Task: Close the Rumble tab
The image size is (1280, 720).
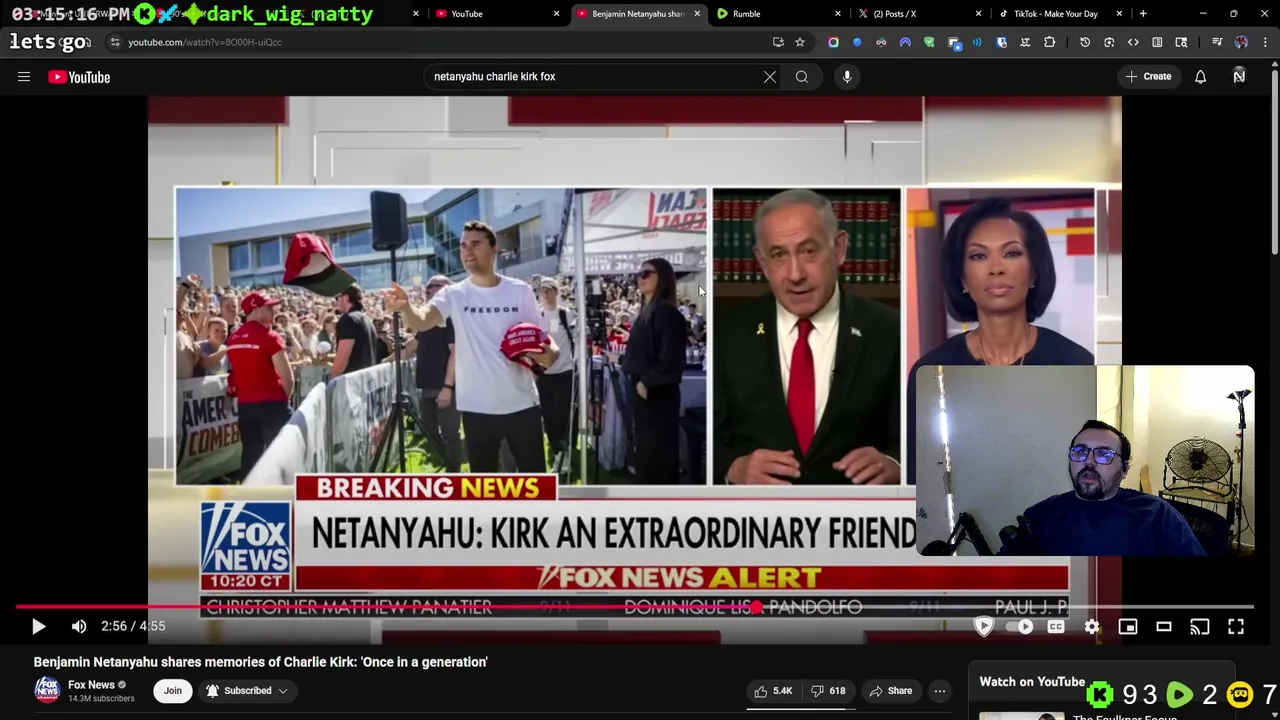Action: coord(838,14)
